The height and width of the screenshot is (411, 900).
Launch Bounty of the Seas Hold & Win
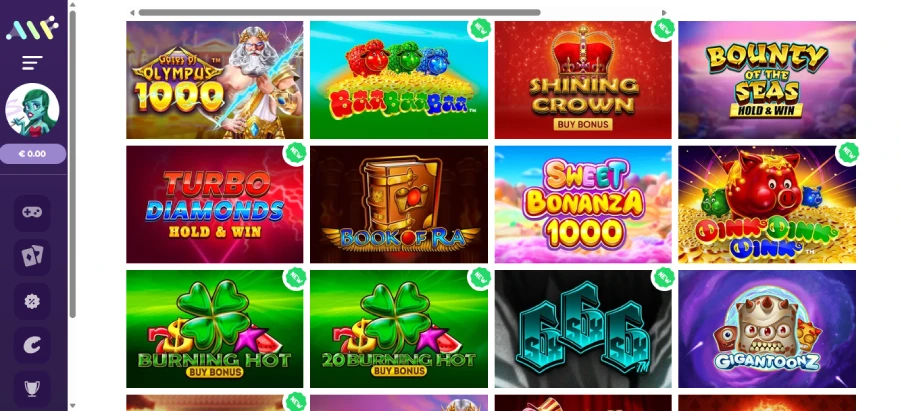pos(767,80)
